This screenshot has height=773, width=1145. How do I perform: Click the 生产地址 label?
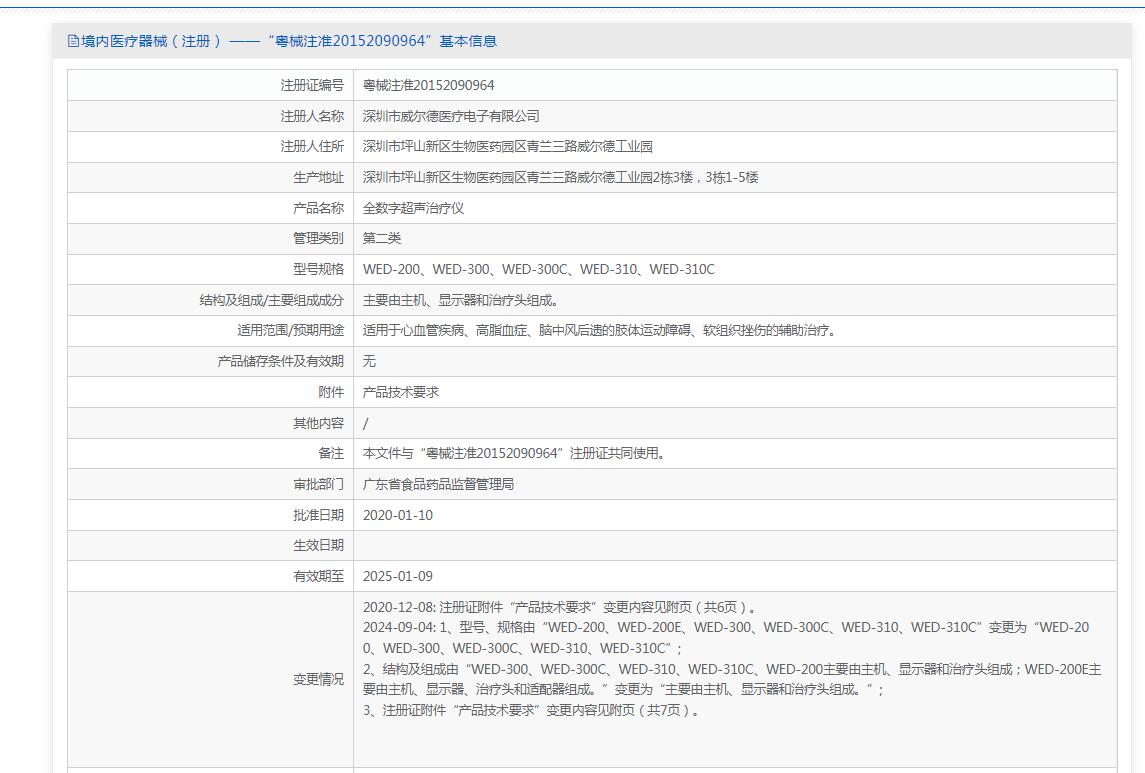tap(318, 177)
